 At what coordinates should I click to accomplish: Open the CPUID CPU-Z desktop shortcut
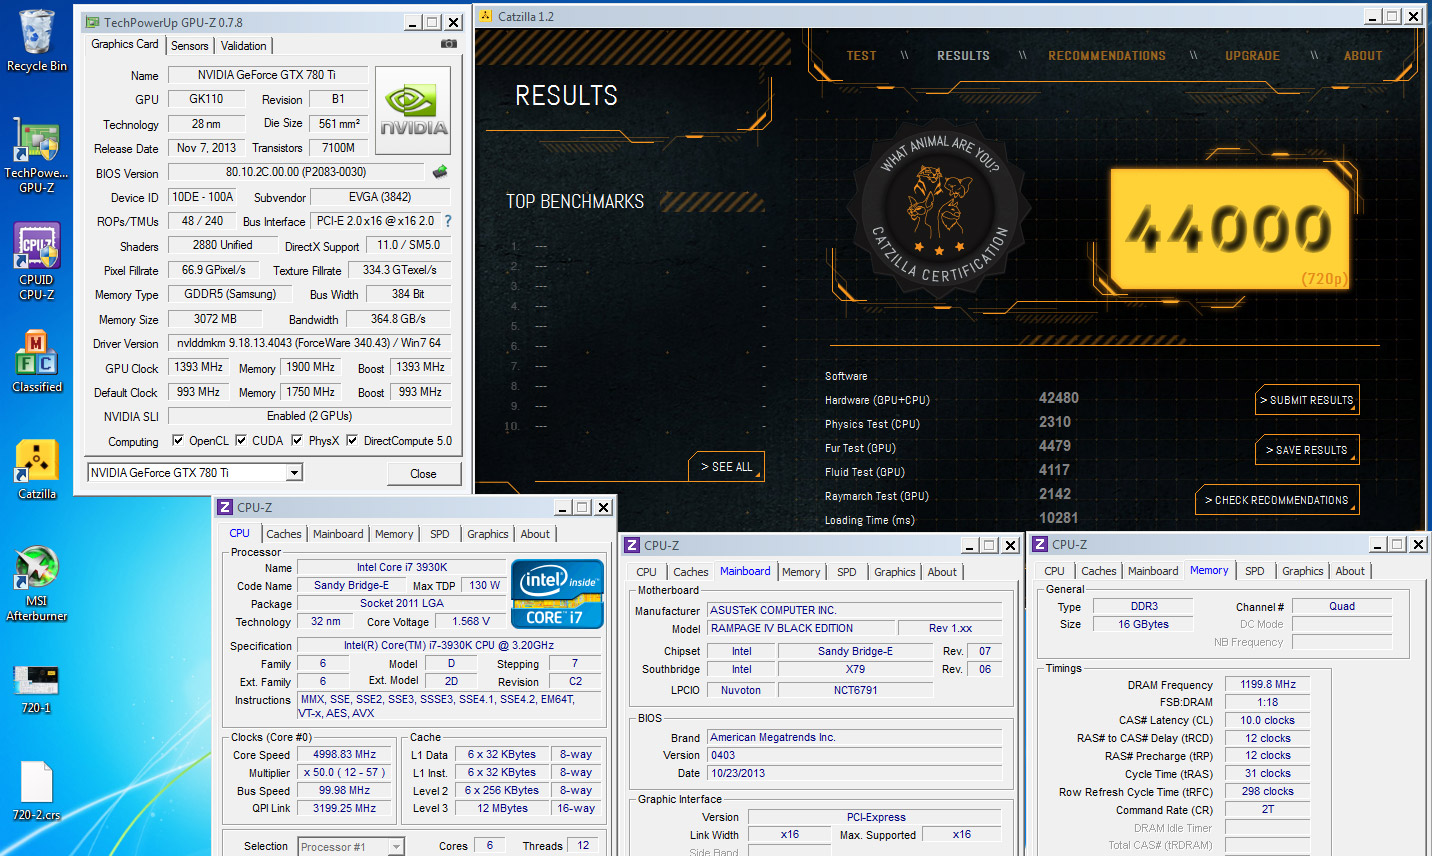pyautogui.click(x=36, y=248)
